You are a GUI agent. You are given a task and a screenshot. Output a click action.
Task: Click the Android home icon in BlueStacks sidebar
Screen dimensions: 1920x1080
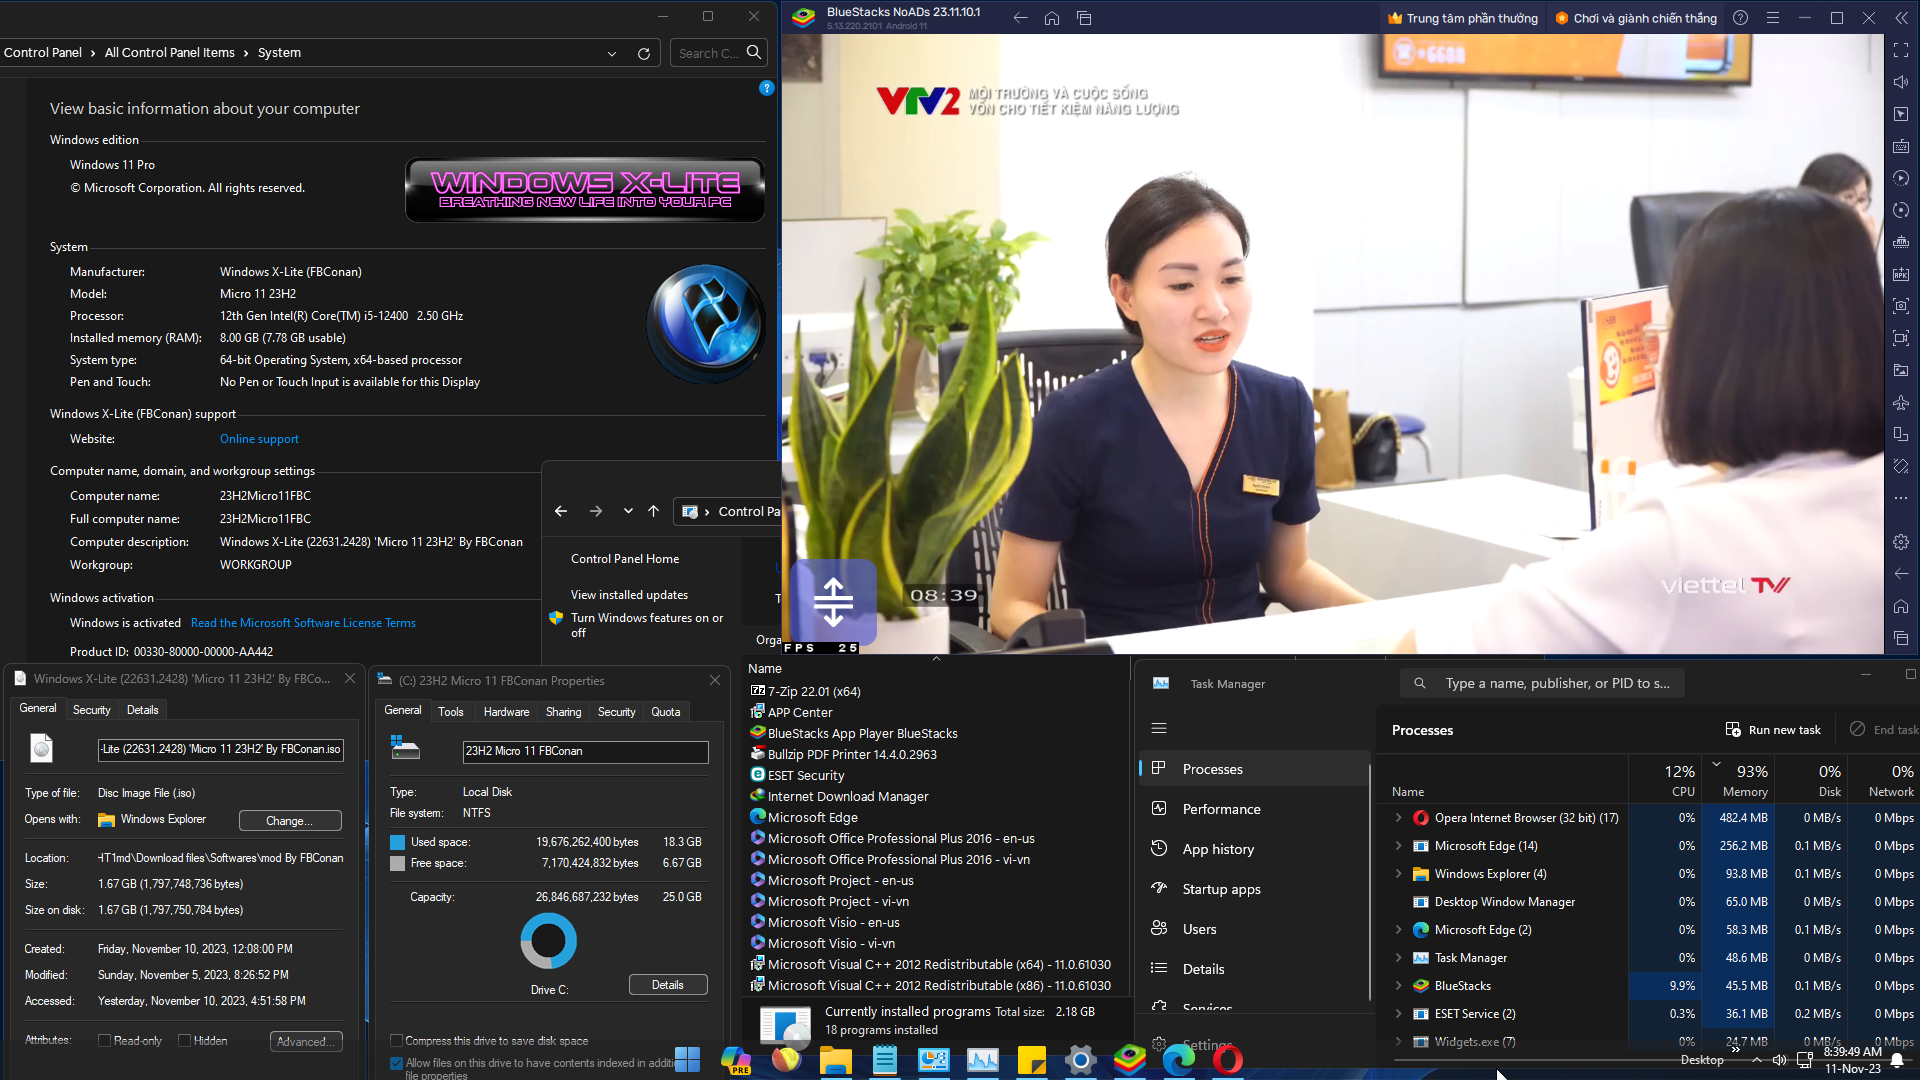pyautogui.click(x=1901, y=606)
